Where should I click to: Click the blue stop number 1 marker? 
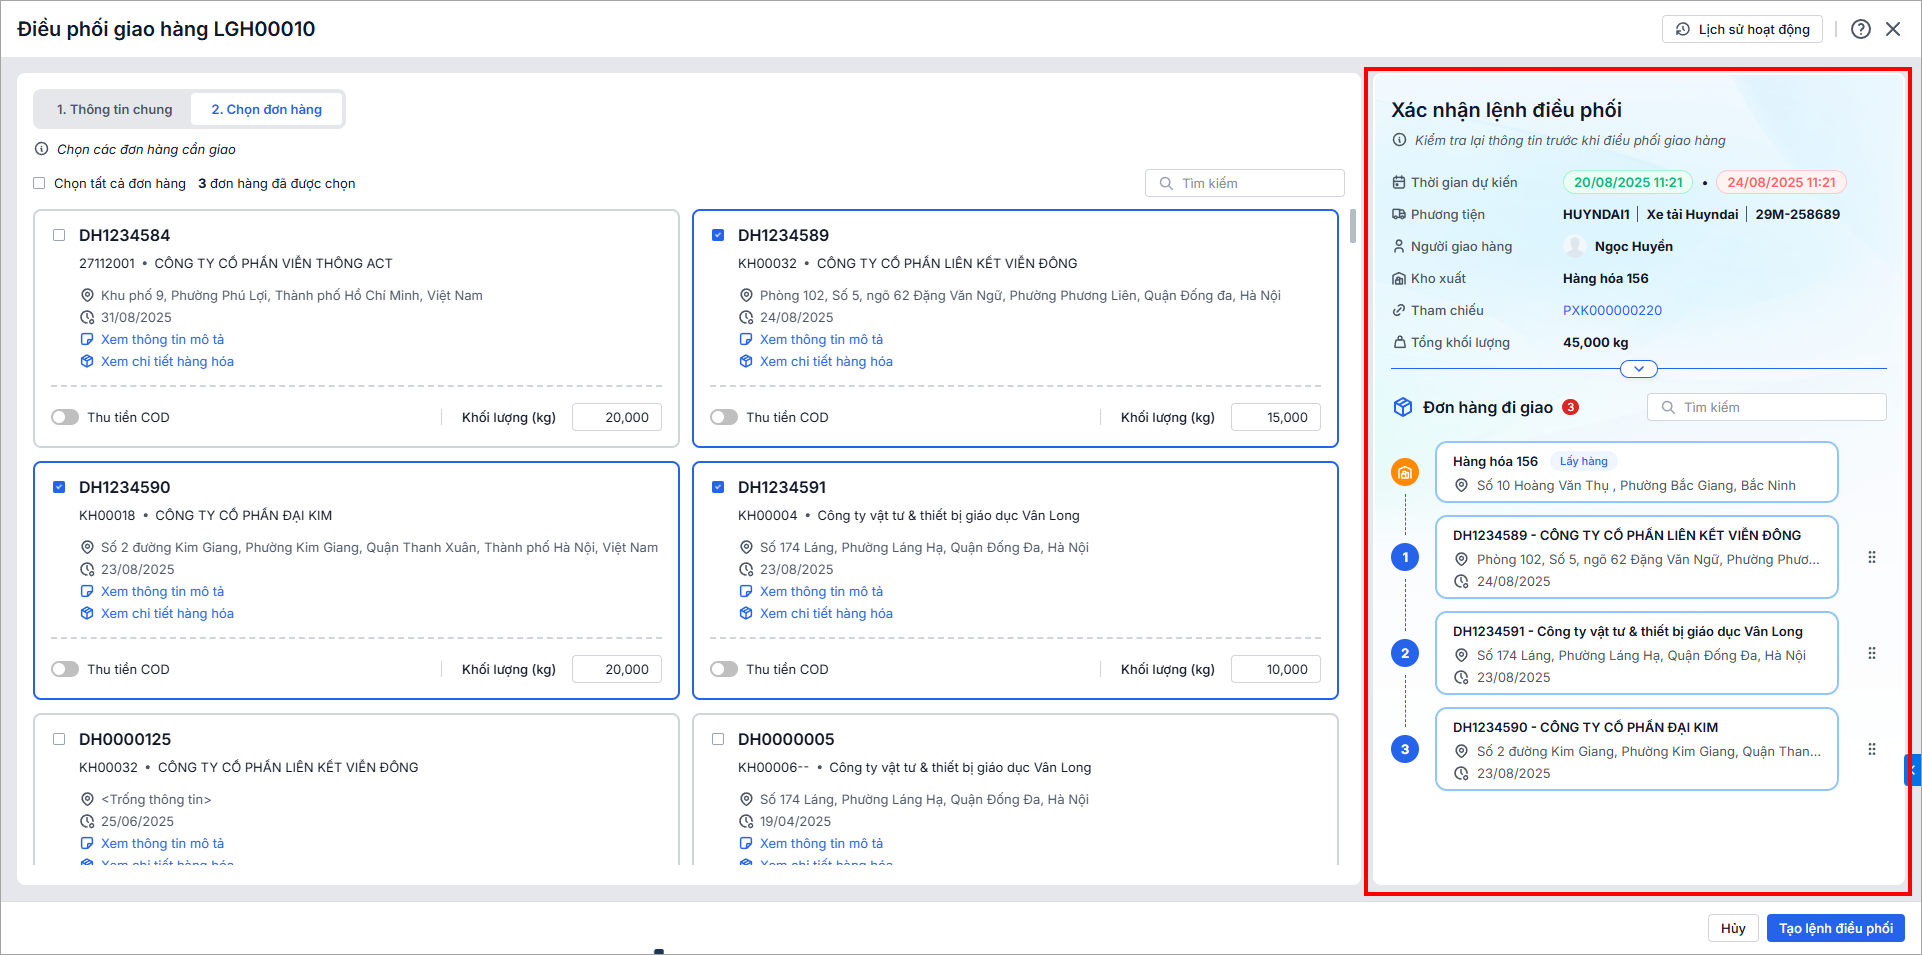click(x=1405, y=558)
